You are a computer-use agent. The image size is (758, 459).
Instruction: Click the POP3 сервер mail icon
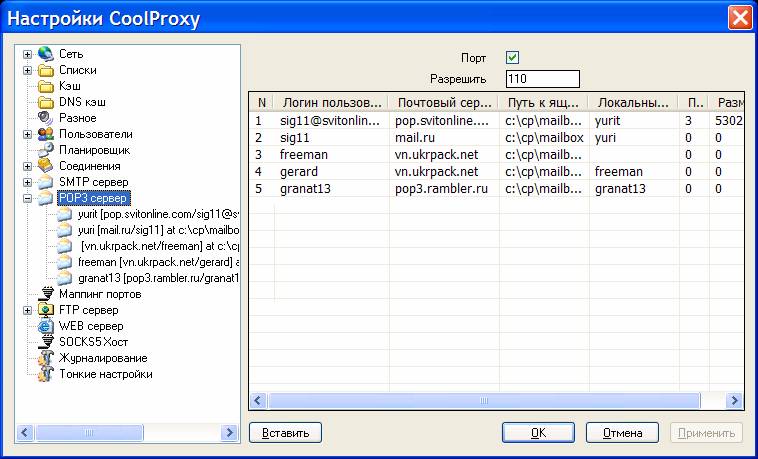point(46,198)
